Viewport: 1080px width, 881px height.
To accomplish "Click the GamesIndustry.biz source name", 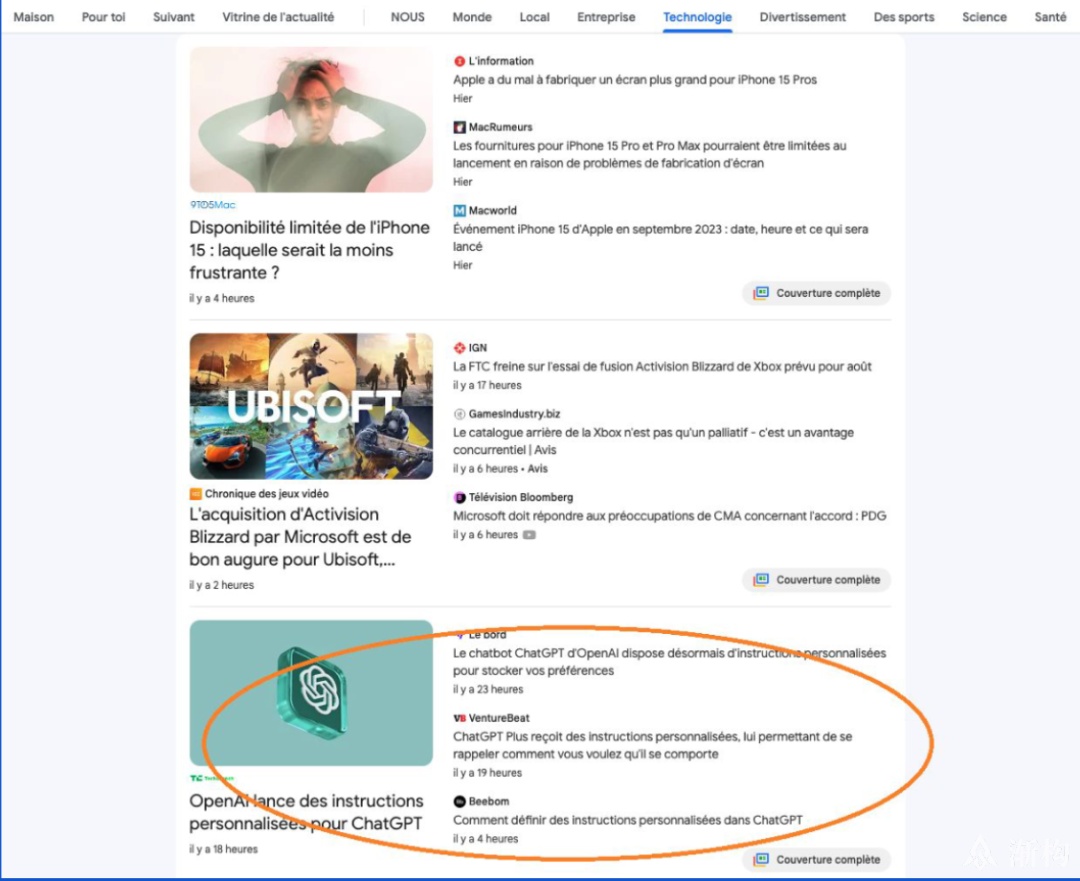I will click(x=514, y=414).
